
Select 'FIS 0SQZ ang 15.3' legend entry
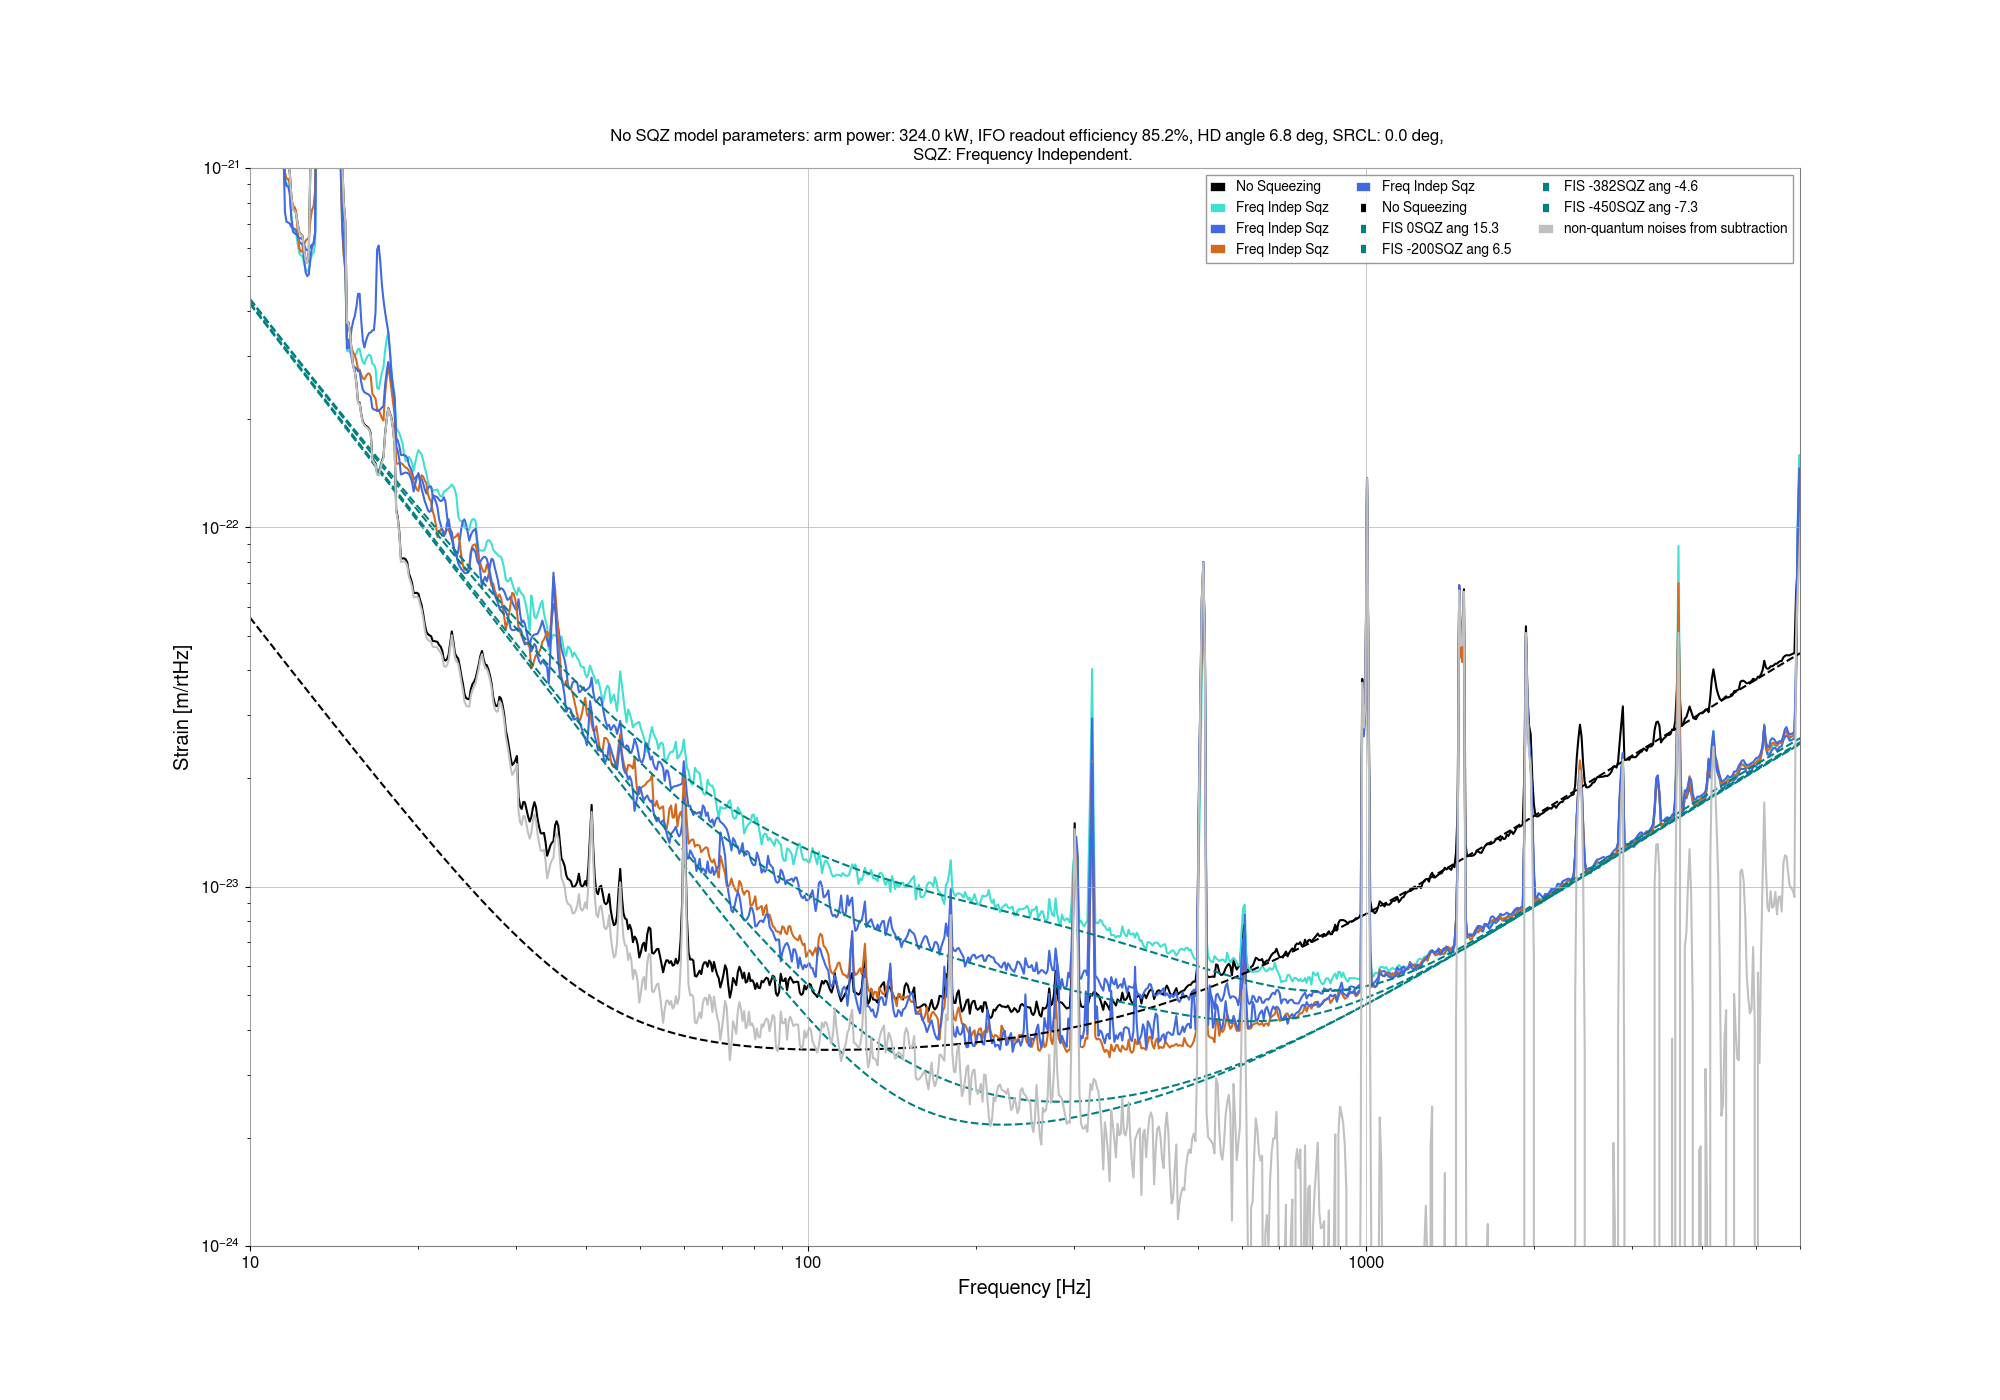[1439, 229]
